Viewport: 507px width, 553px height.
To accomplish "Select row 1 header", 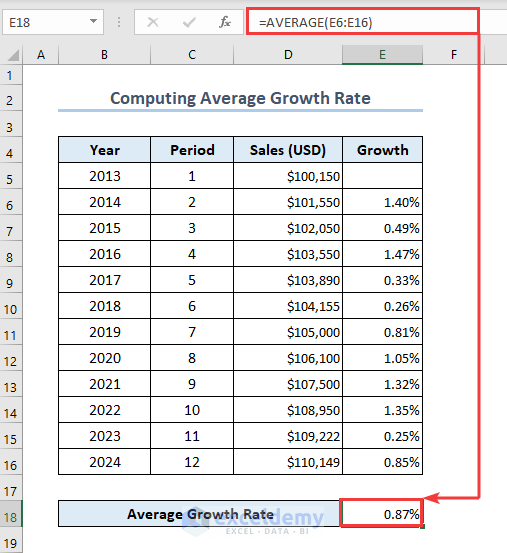I will [11, 75].
